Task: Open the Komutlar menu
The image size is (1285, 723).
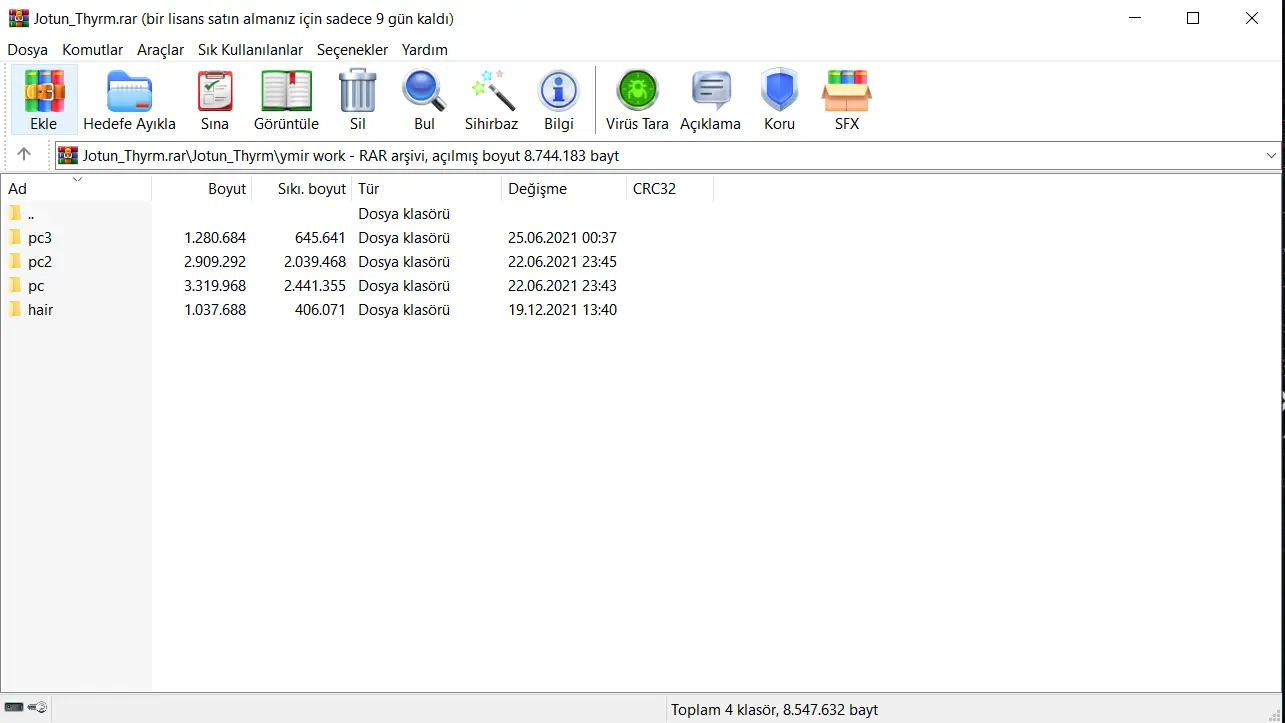Action: (92, 50)
